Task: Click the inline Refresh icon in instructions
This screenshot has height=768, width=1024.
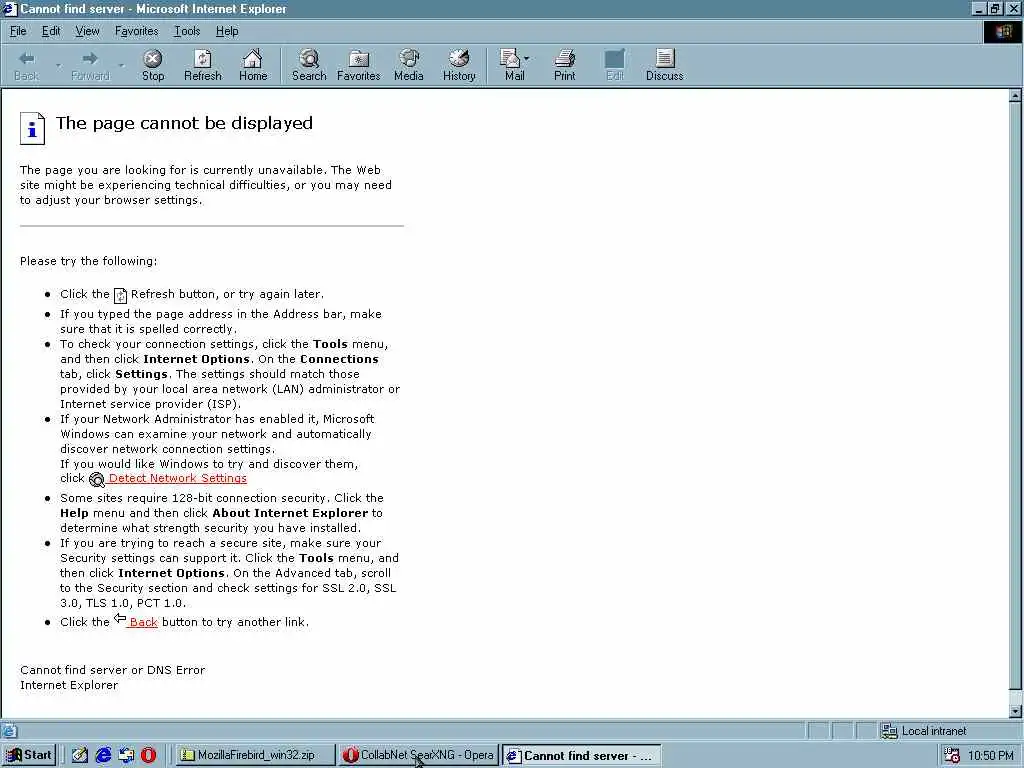Action: tap(120, 295)
